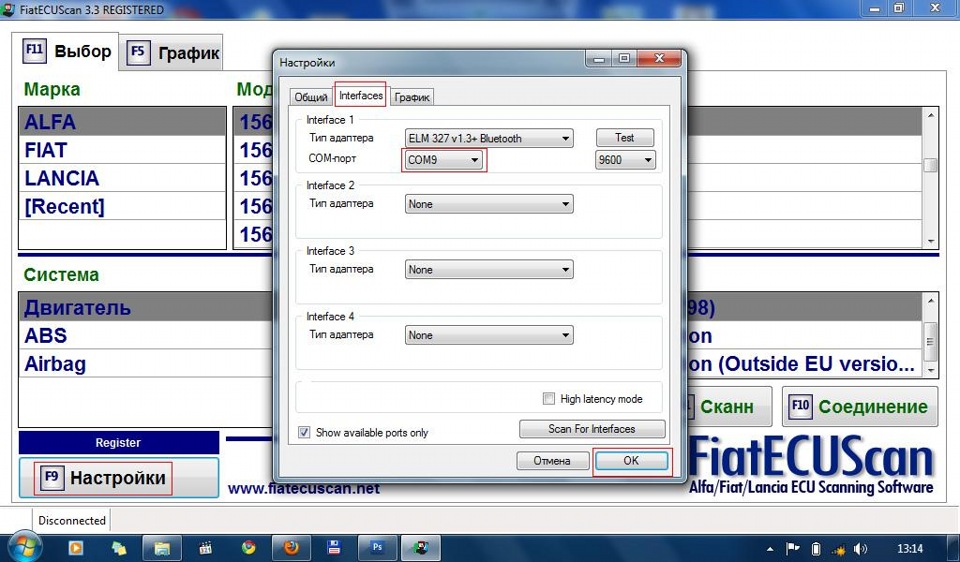
Task: Select the FiatECUScan taskbar icon
Action: (420, 548)
